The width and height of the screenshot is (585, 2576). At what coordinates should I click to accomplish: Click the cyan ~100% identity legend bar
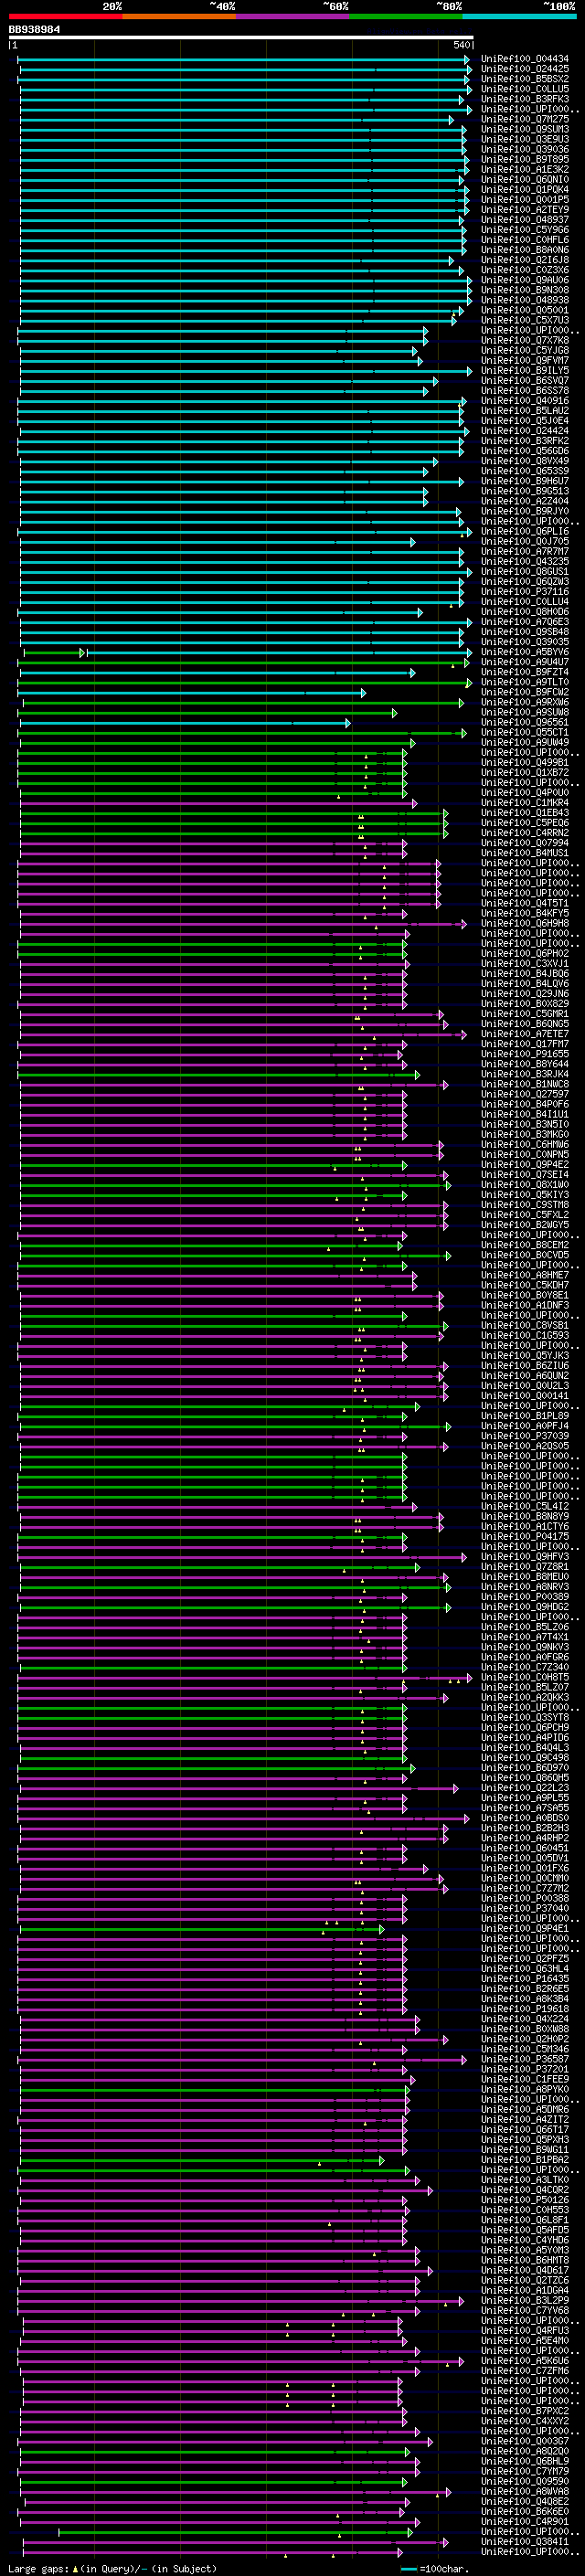click(519, 16)
